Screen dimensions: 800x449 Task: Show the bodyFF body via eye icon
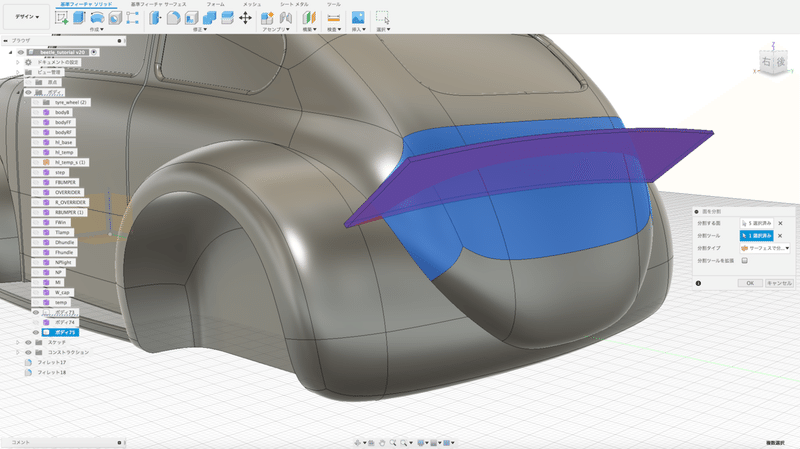coord(36,122)
